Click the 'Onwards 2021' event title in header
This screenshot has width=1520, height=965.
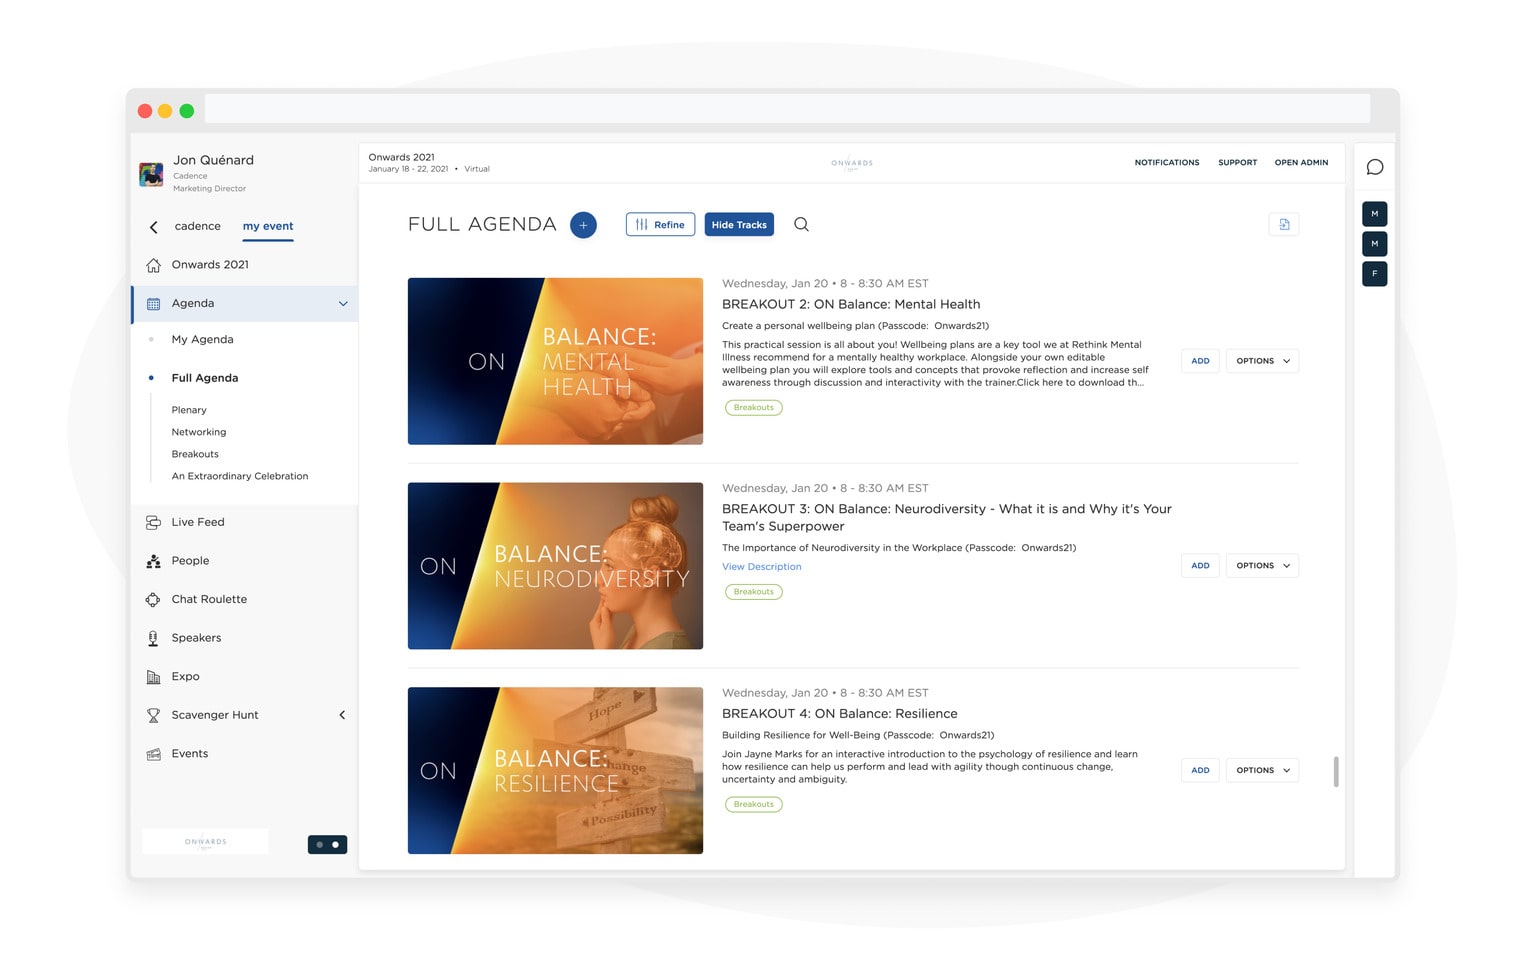tap(401, 157)
